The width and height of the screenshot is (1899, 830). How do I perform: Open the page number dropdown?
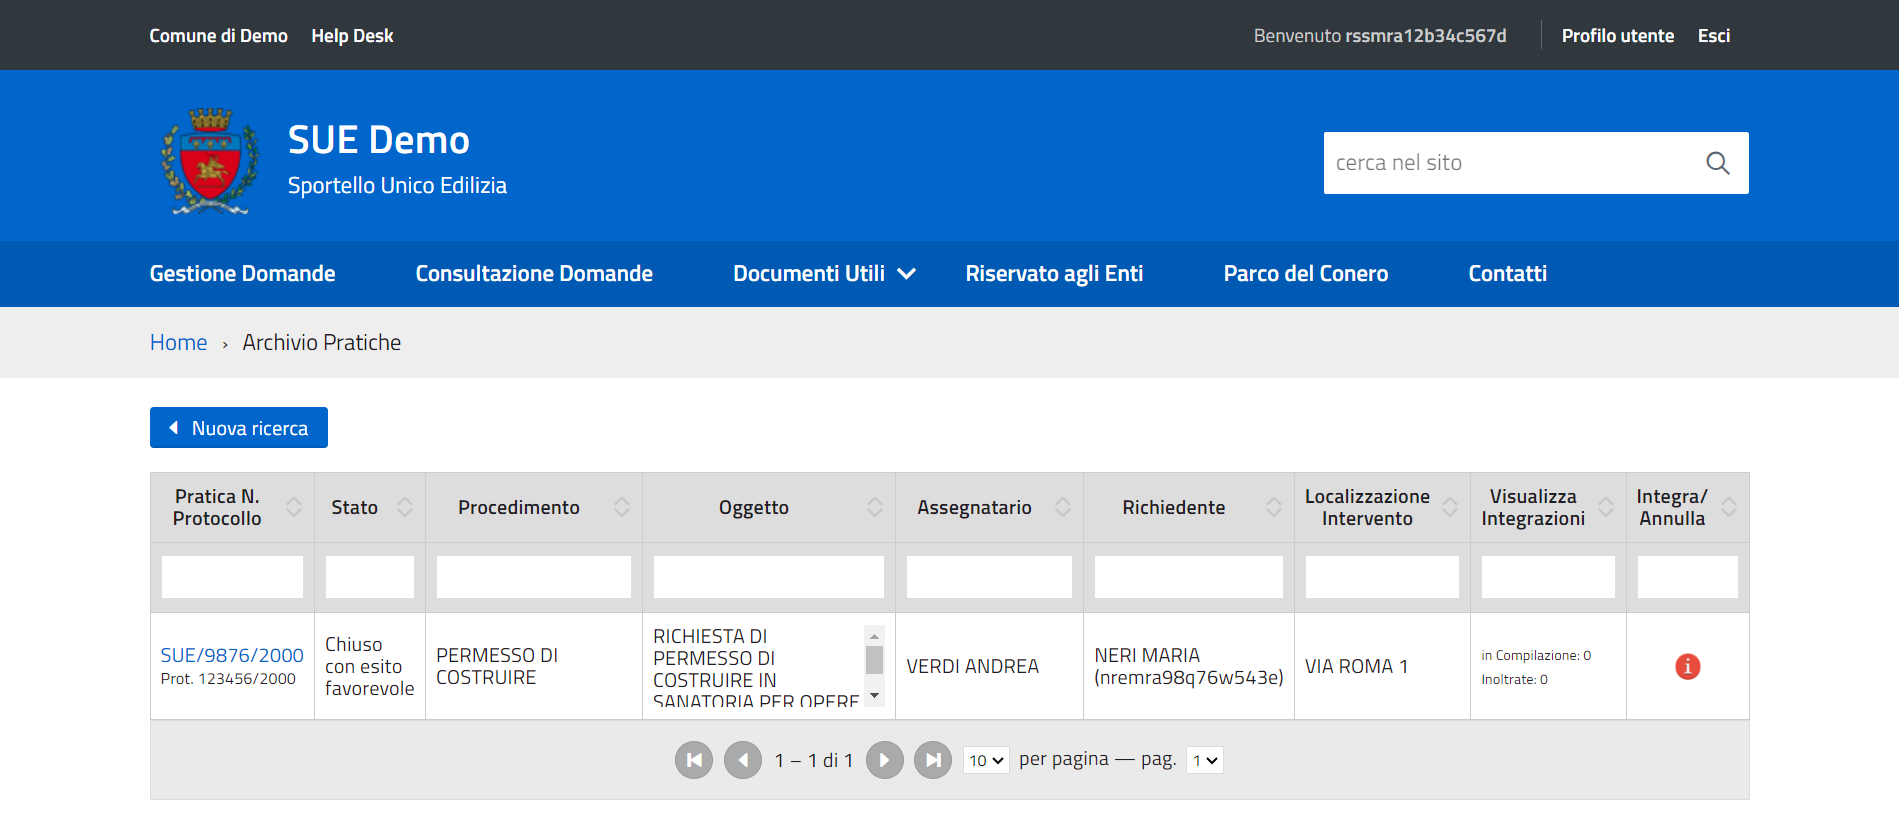(1205, 760)
